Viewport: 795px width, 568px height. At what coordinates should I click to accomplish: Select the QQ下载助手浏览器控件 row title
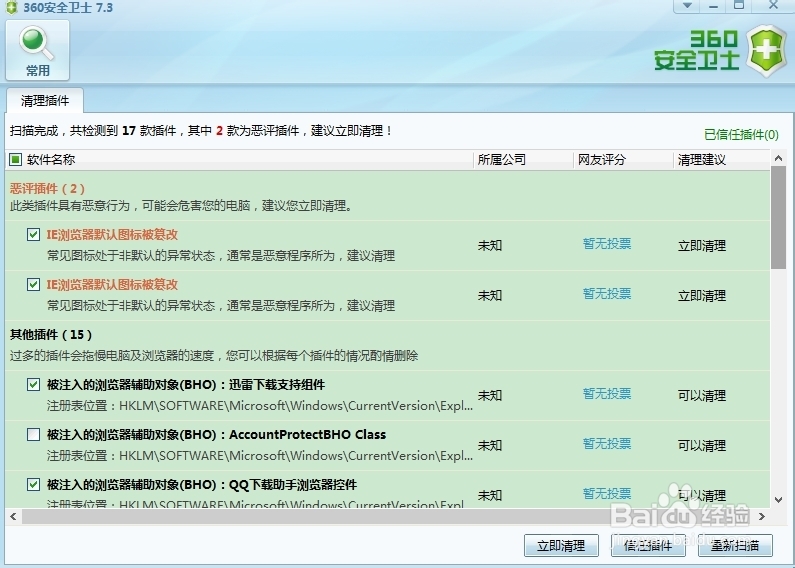coord(202,485)
